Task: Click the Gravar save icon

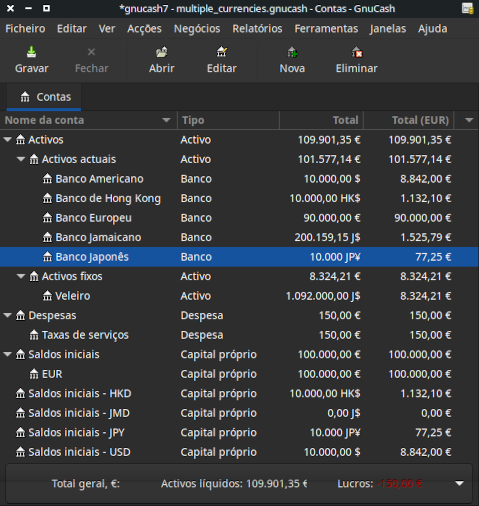Action: tap(31, 52)
